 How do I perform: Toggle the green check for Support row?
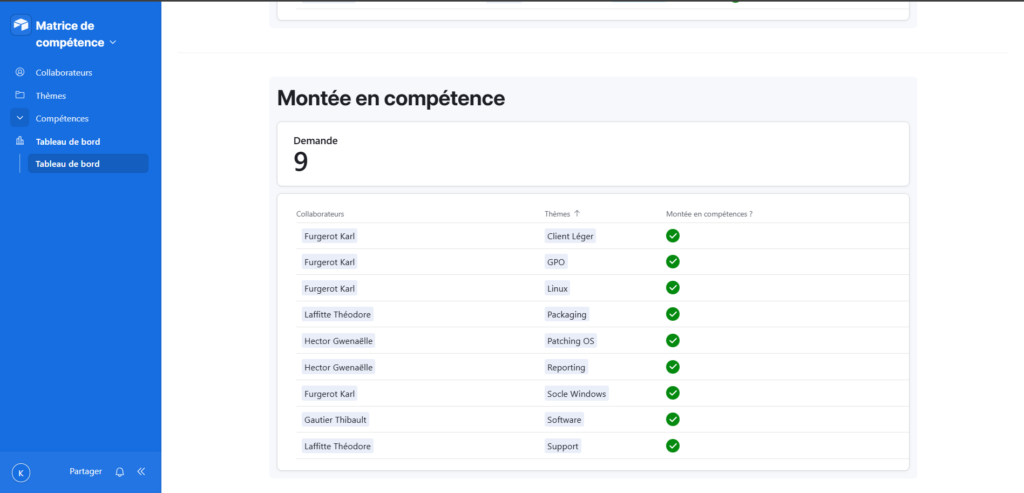click(x=673, y=446)
